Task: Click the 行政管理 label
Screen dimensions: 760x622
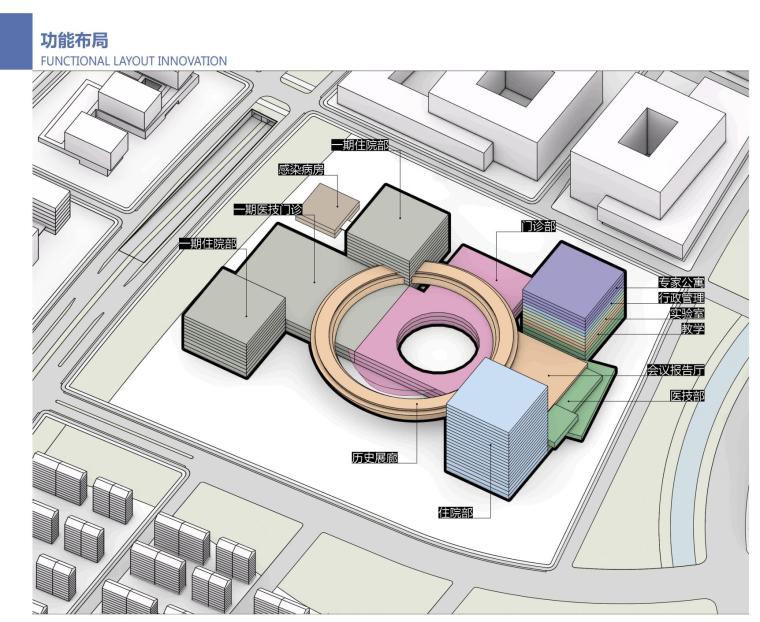Action: (x=681, y=298)
